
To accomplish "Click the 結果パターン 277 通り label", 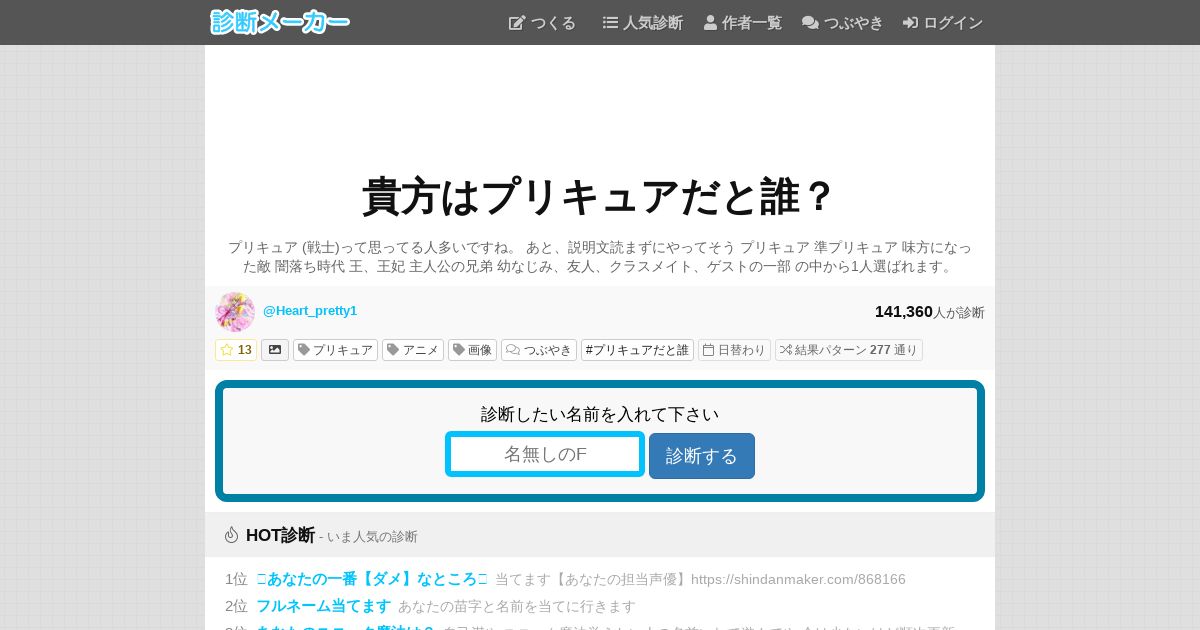I will coord(849,350).
